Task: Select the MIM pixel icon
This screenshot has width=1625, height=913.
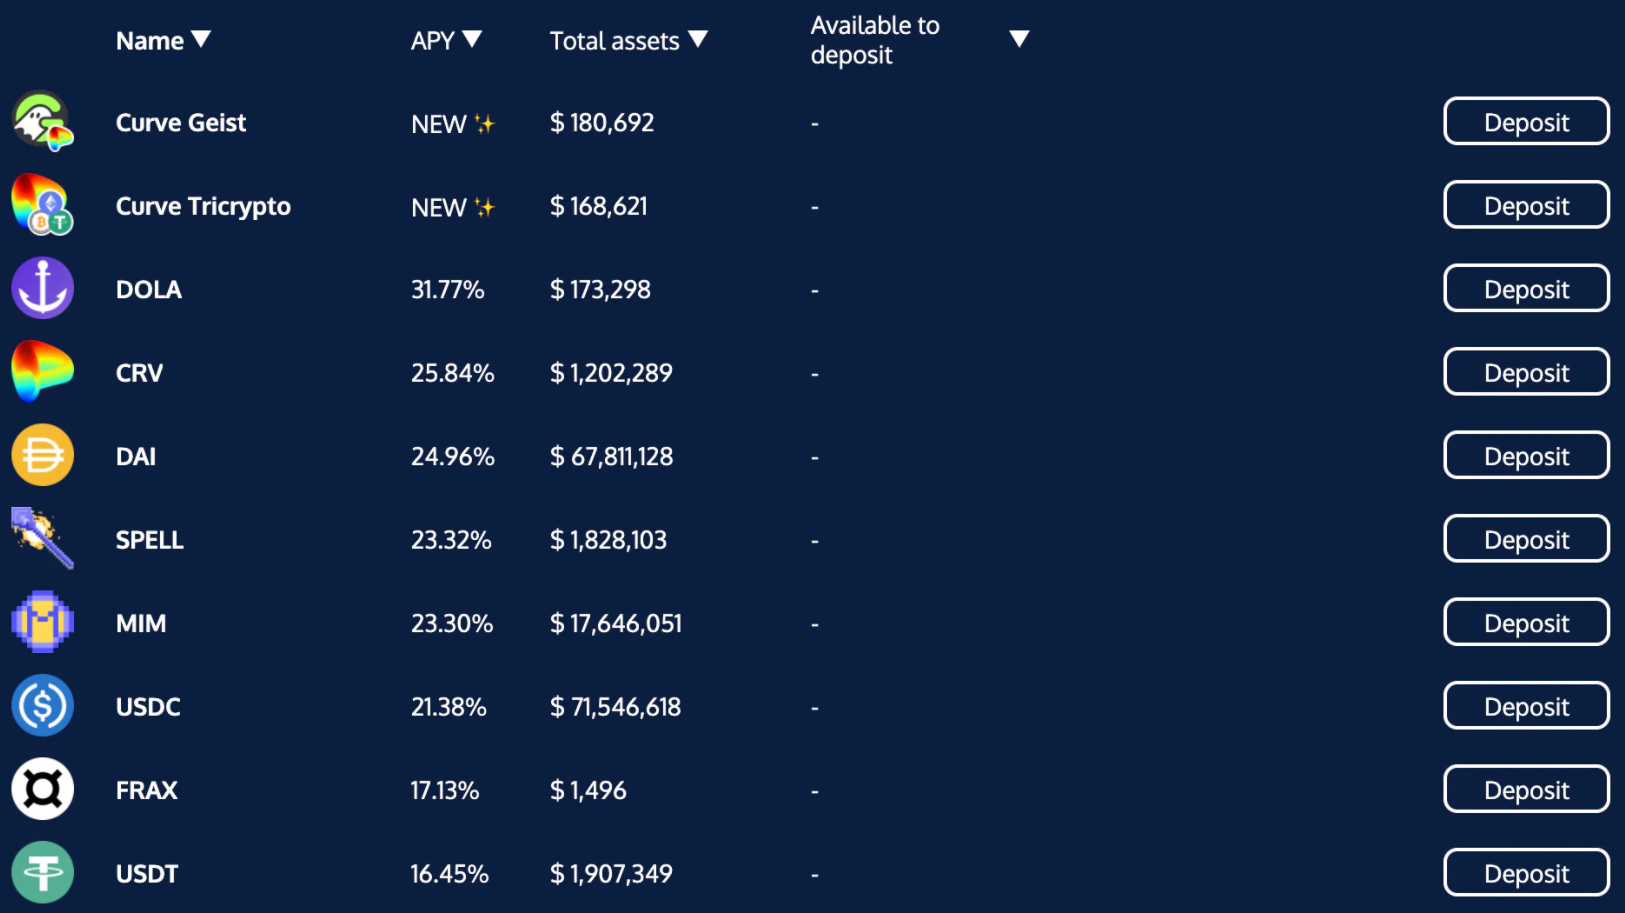Action: [x=42, y=622]
